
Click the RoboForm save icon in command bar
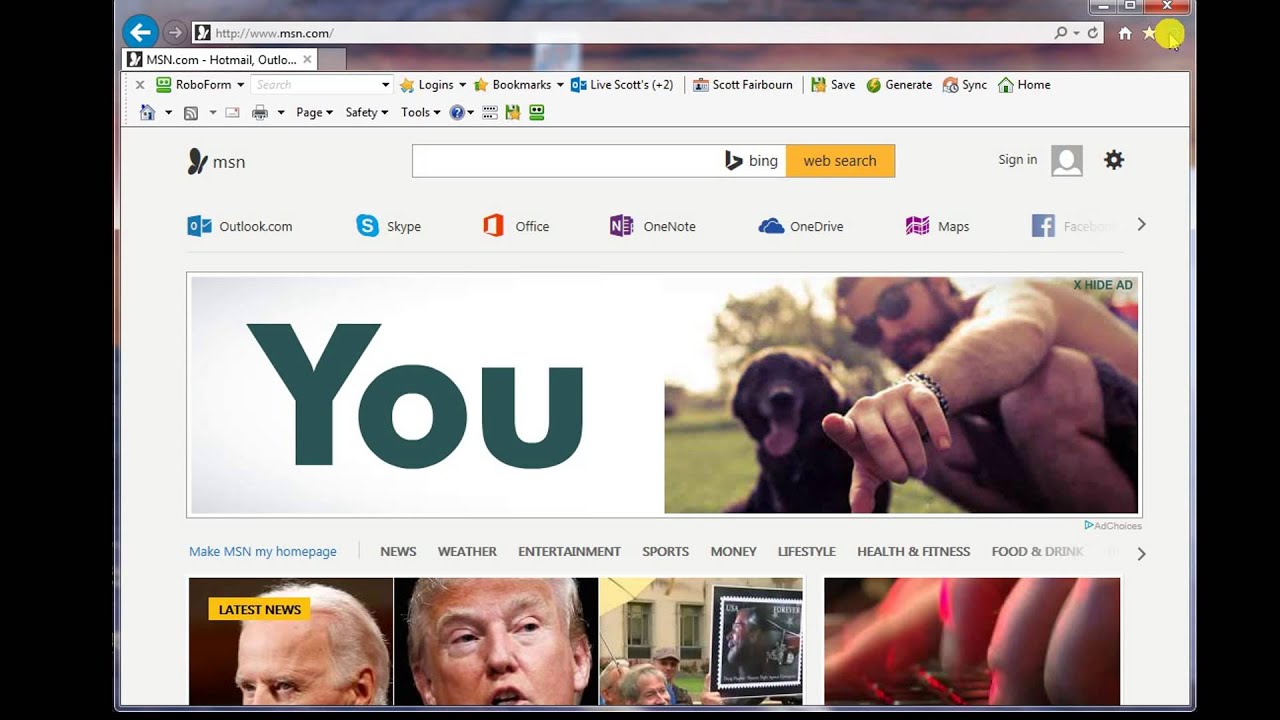pos(513,113)
